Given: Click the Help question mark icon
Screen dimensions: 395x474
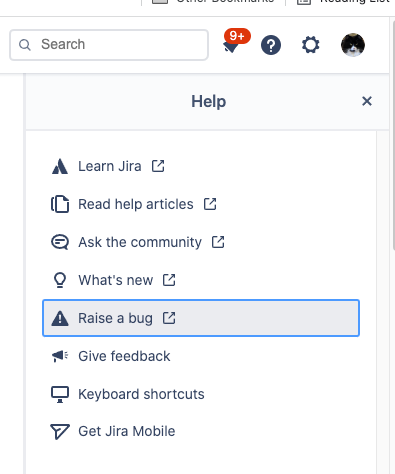Looking at the screenshot, I should [271, 45].
